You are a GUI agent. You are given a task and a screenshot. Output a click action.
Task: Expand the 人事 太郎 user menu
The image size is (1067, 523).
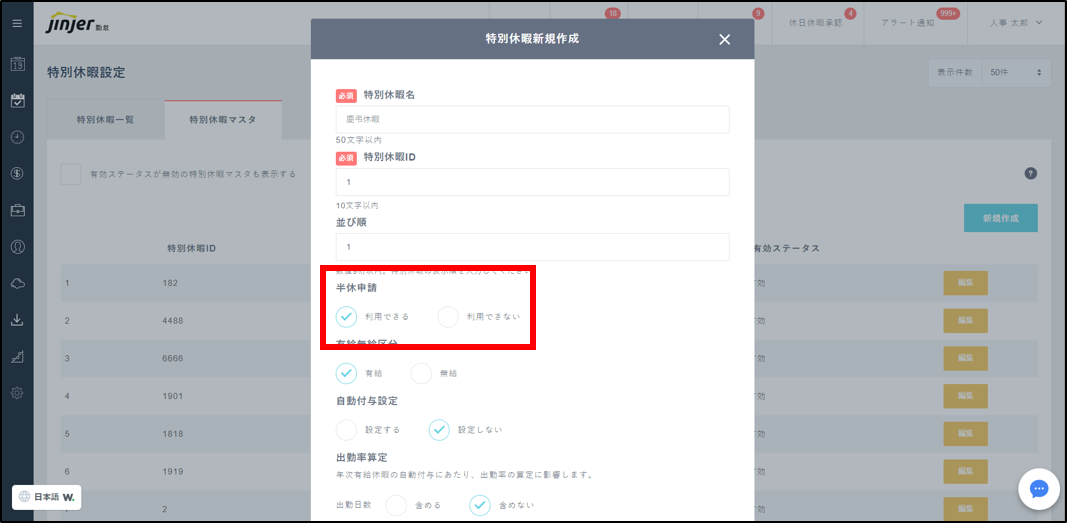point(1015,23)
